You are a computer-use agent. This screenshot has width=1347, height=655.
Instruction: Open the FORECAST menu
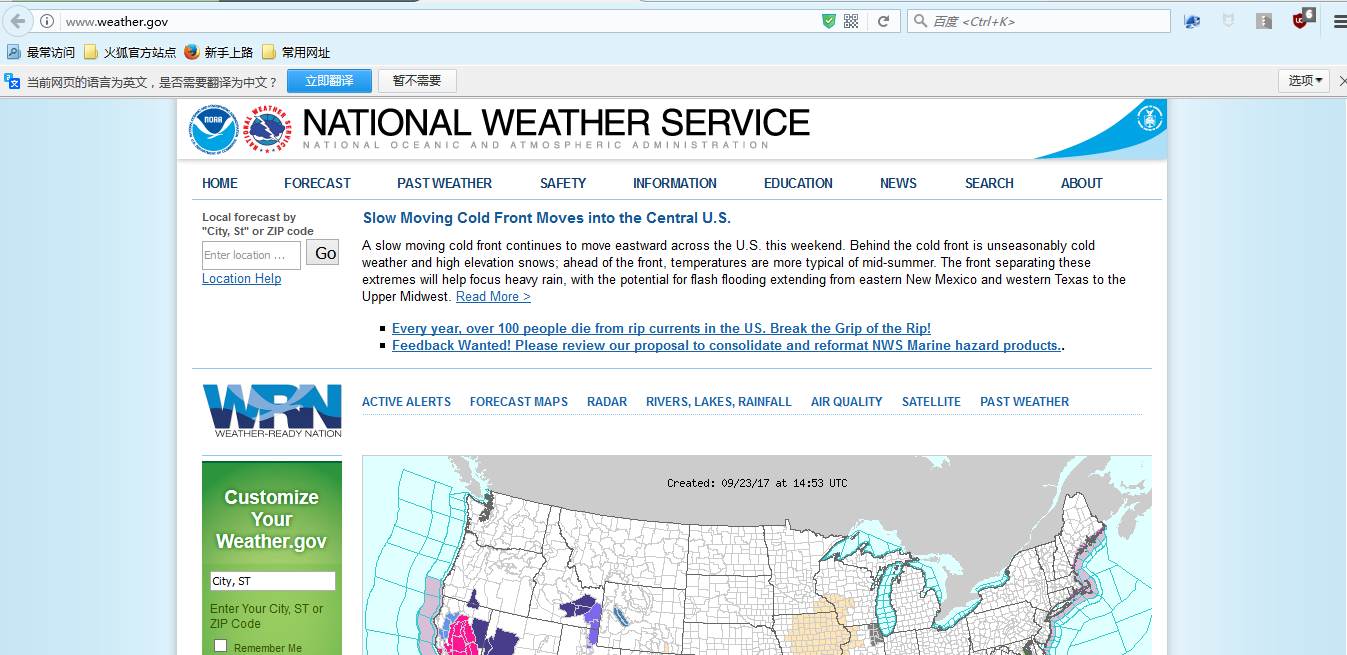pyautogui.click(x=317, y=183)
